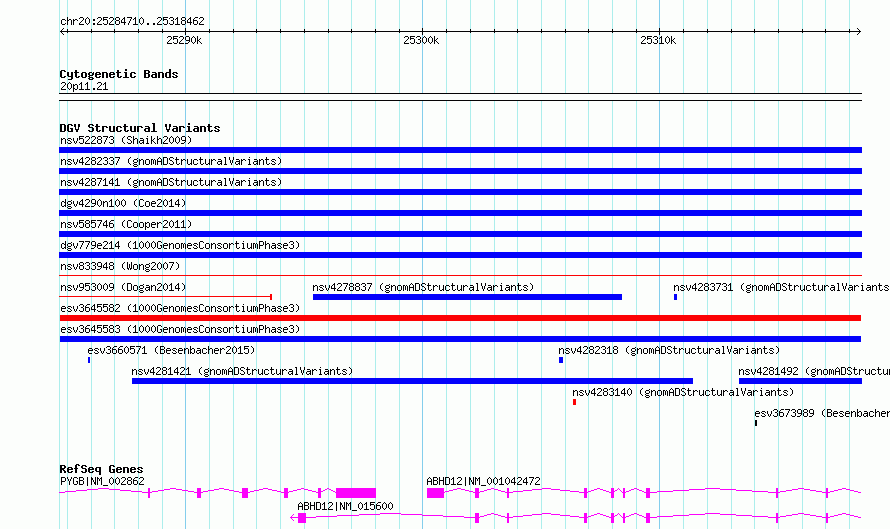This screenshot has width=890, height=529.
Task: Select nsv4281421 gnomAD variant label
Action: [x=242, y=371]
